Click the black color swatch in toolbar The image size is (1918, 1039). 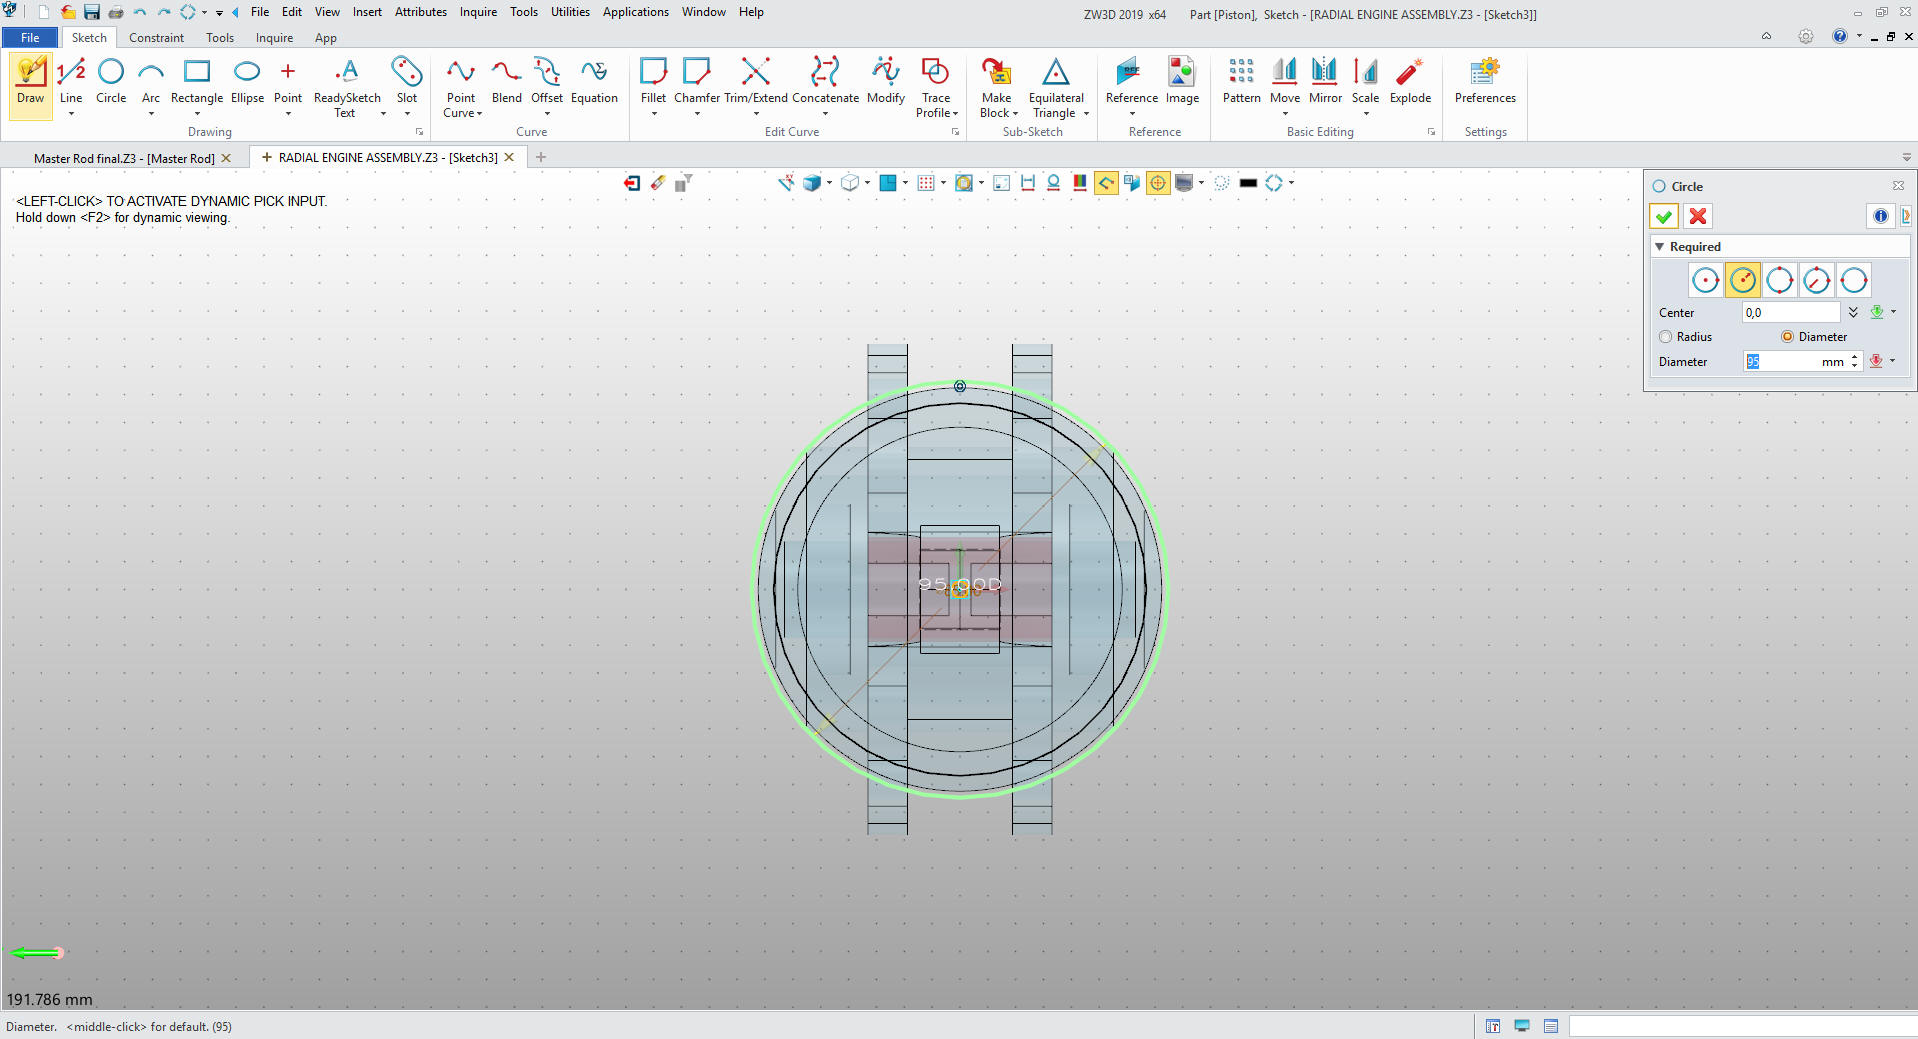[1248, 183]
